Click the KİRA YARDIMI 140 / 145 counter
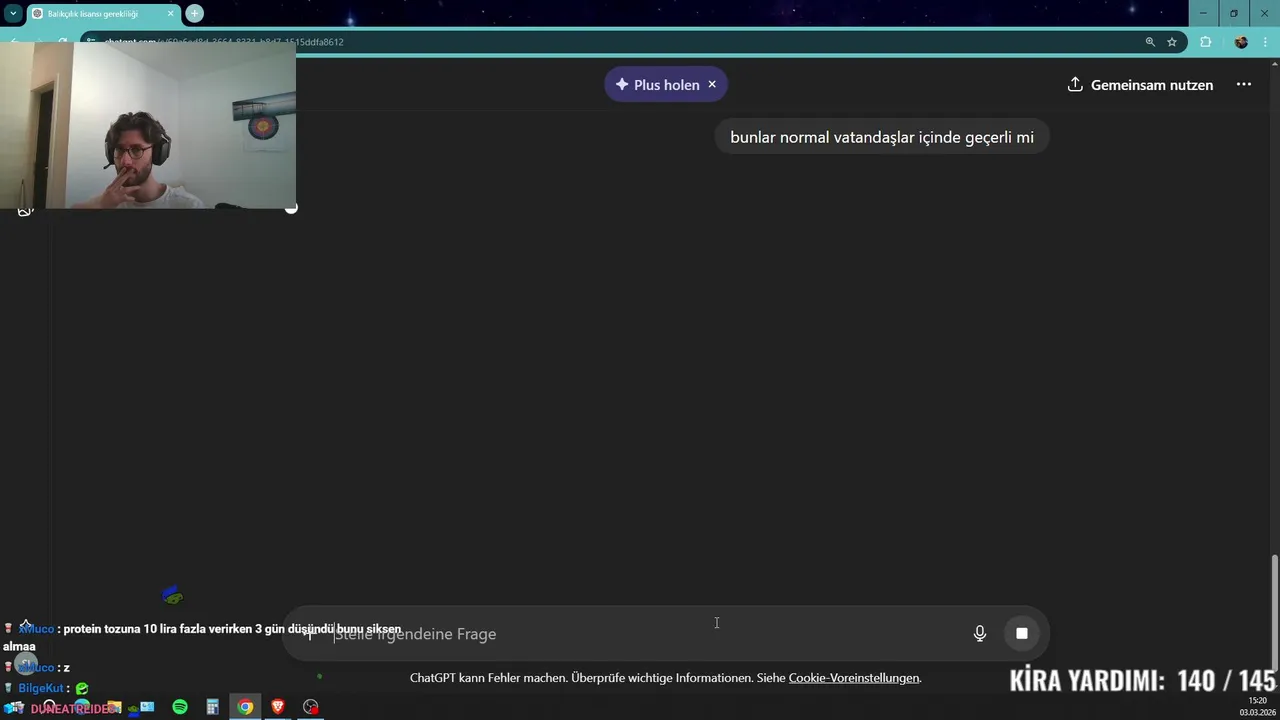This screenshot has width=1280, height=720. [x=1142, y=681]
